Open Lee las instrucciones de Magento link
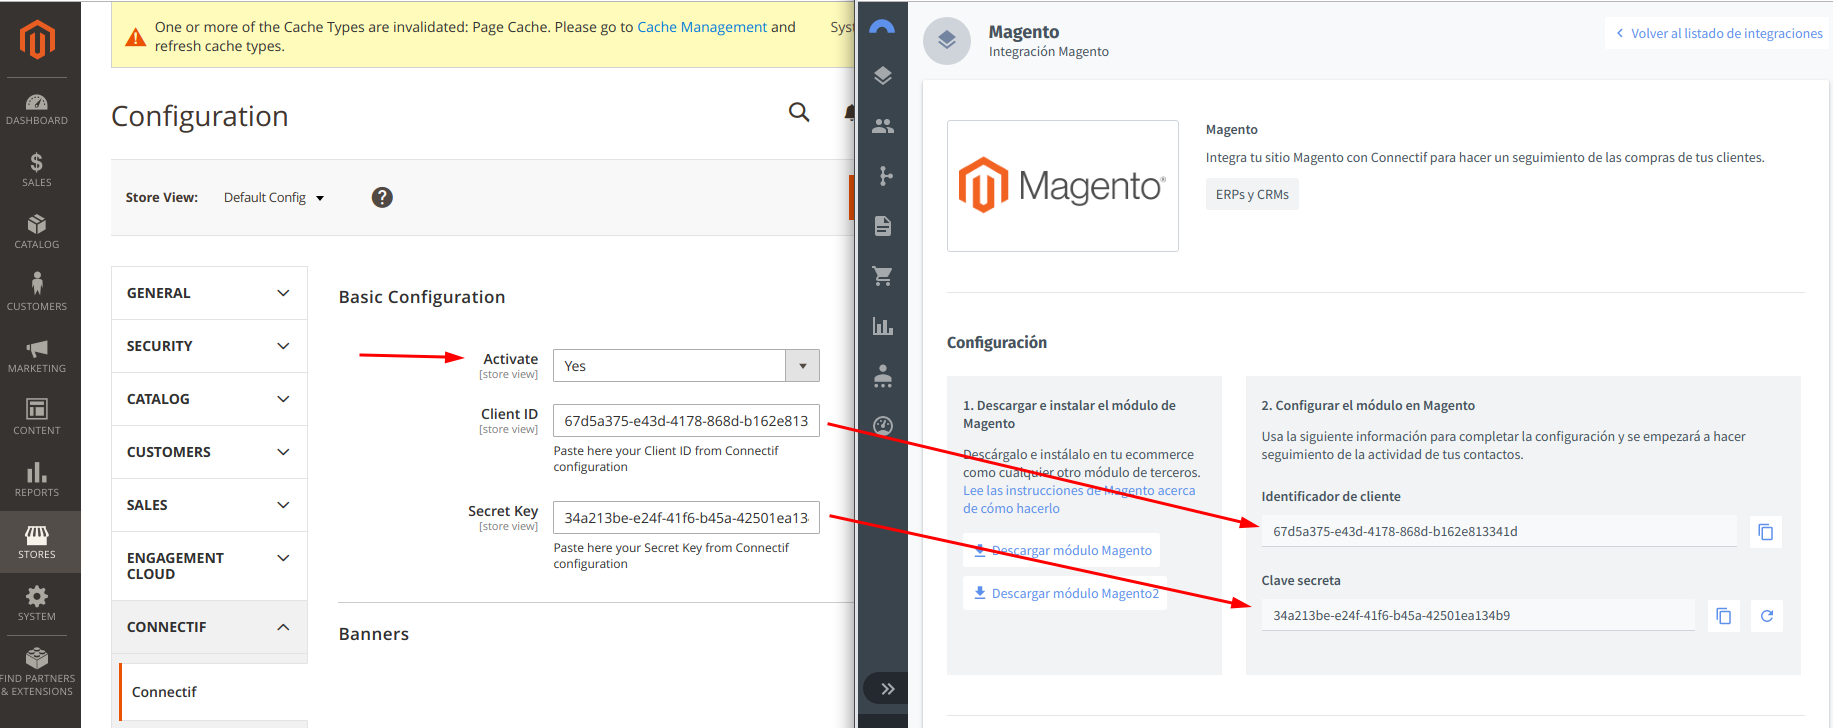Image resolution: width=1833 pixels, height=728 pixels. [1079, 499]
